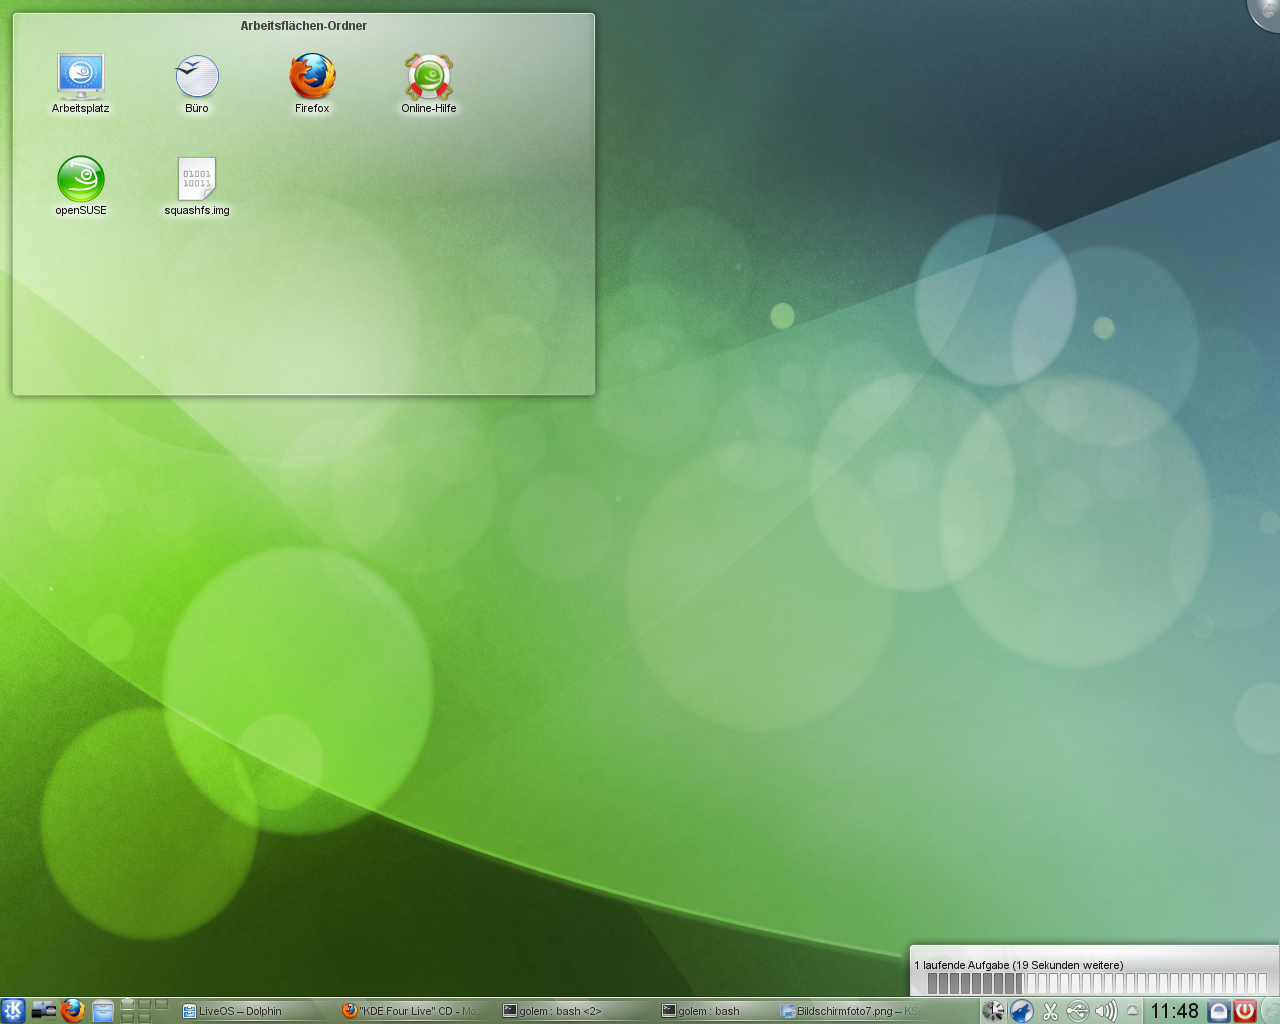Select the squashfs.img file
Viewport: 1280px width, 1024px height.
pos(197,179)
